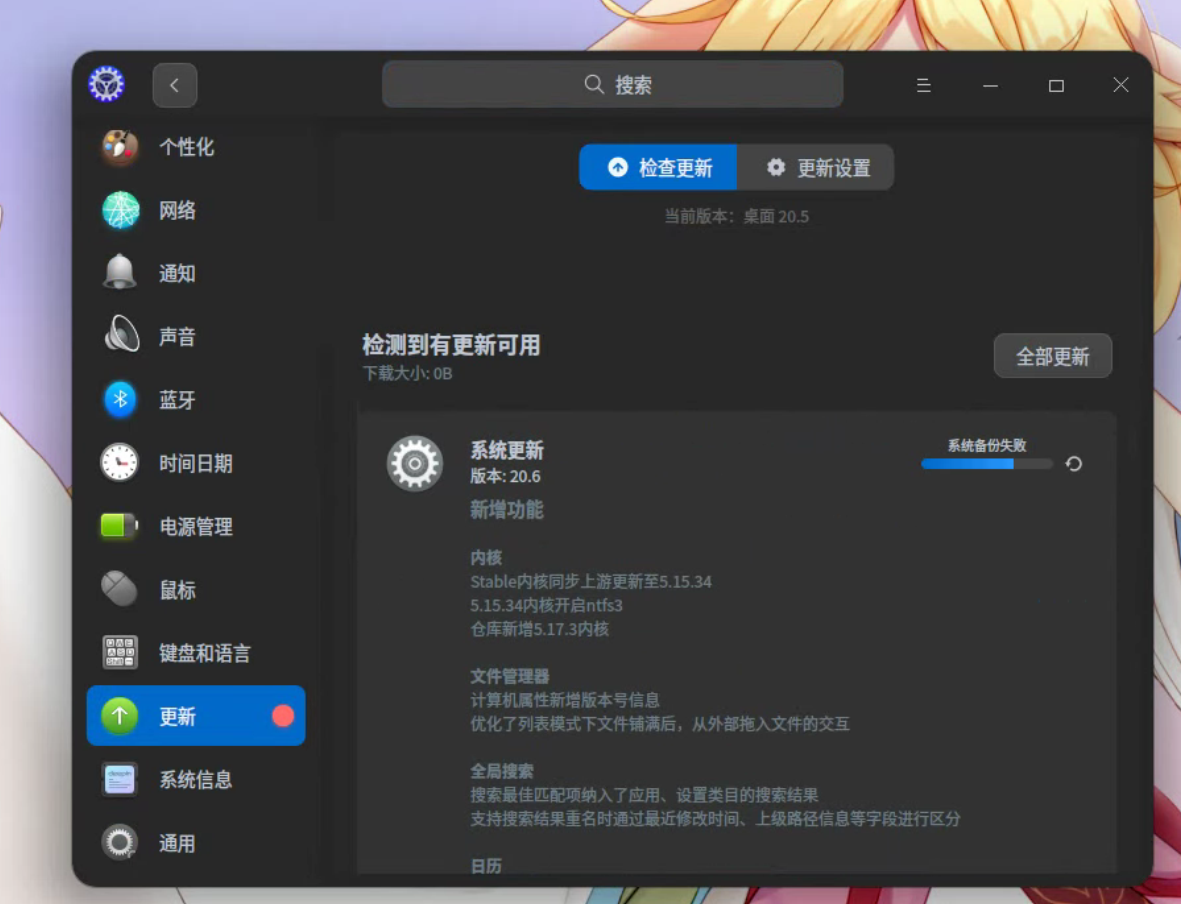Open Mouse (鼠标) settings icon

pos(120,589)
